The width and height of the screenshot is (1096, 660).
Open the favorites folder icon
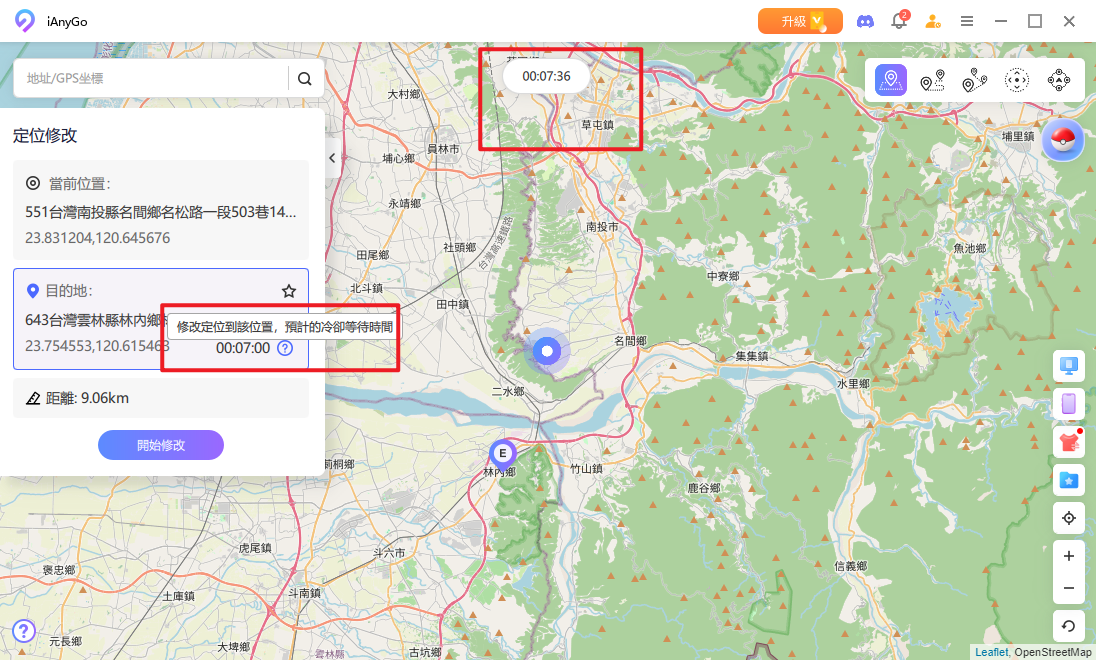coord(1069,480)
